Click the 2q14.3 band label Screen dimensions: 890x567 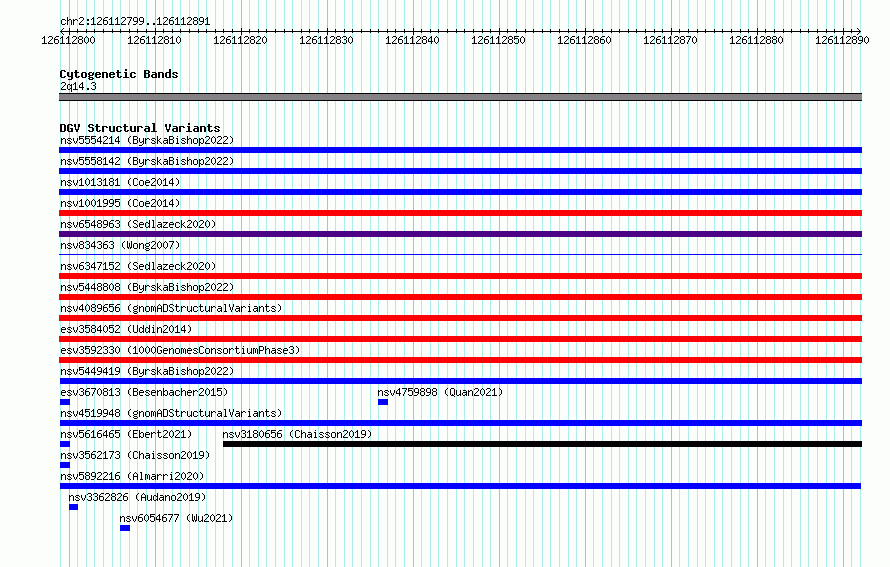(78, 86)
